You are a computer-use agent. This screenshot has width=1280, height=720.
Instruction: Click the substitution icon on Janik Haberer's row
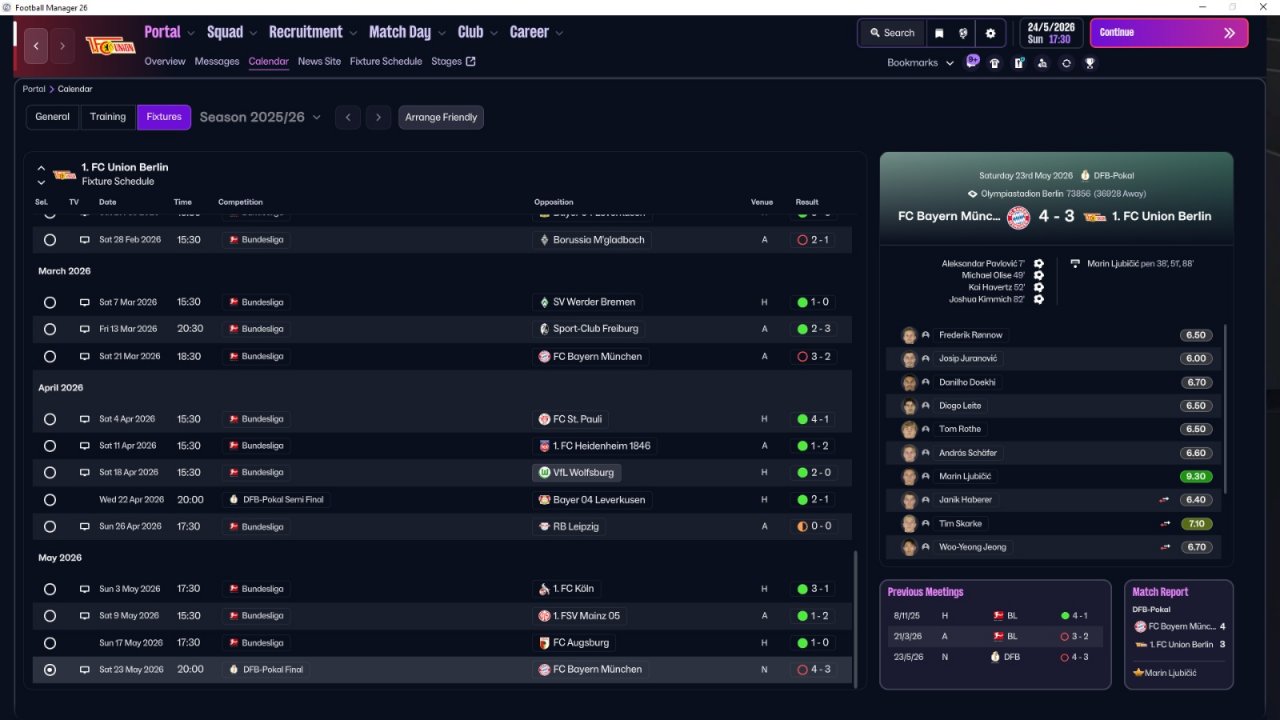click(1164, 500)
